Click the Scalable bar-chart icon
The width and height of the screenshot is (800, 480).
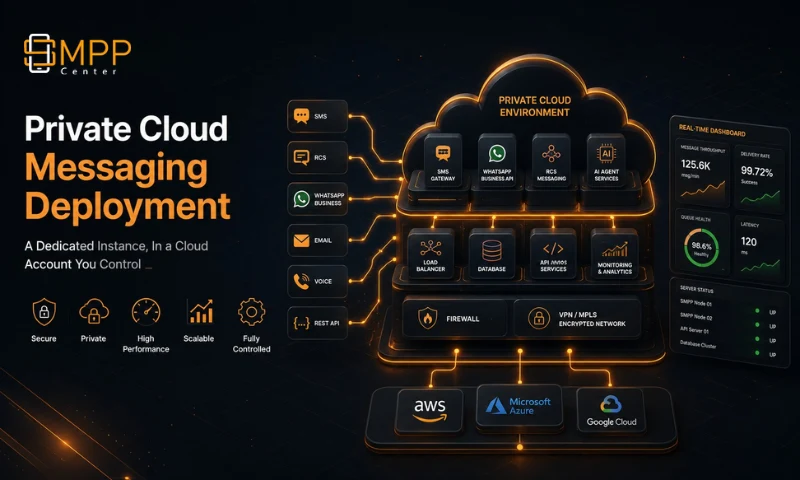point(199,312)
